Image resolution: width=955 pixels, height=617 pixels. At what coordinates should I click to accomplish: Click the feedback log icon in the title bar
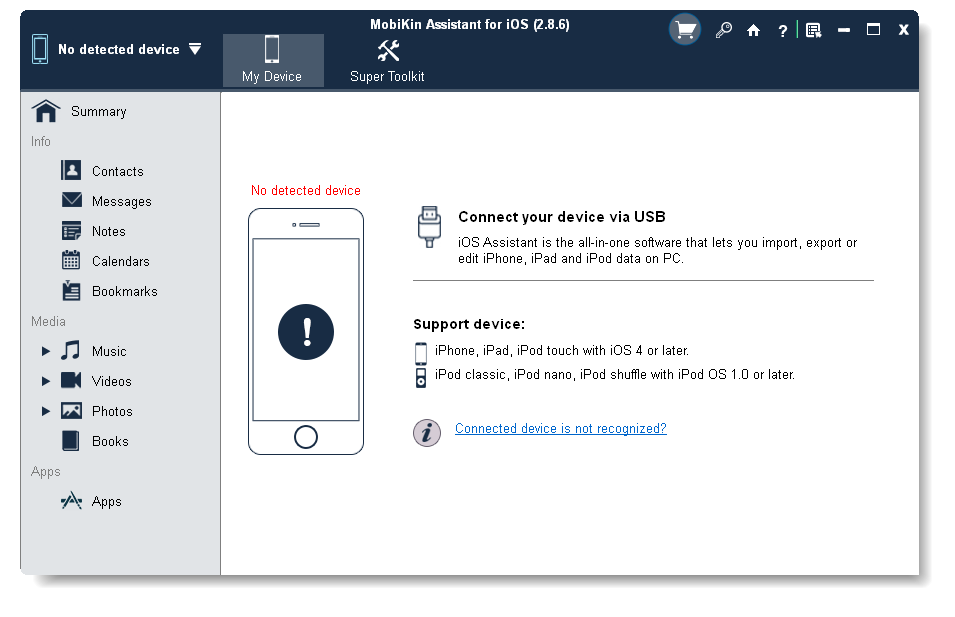[x=813, y=29]
